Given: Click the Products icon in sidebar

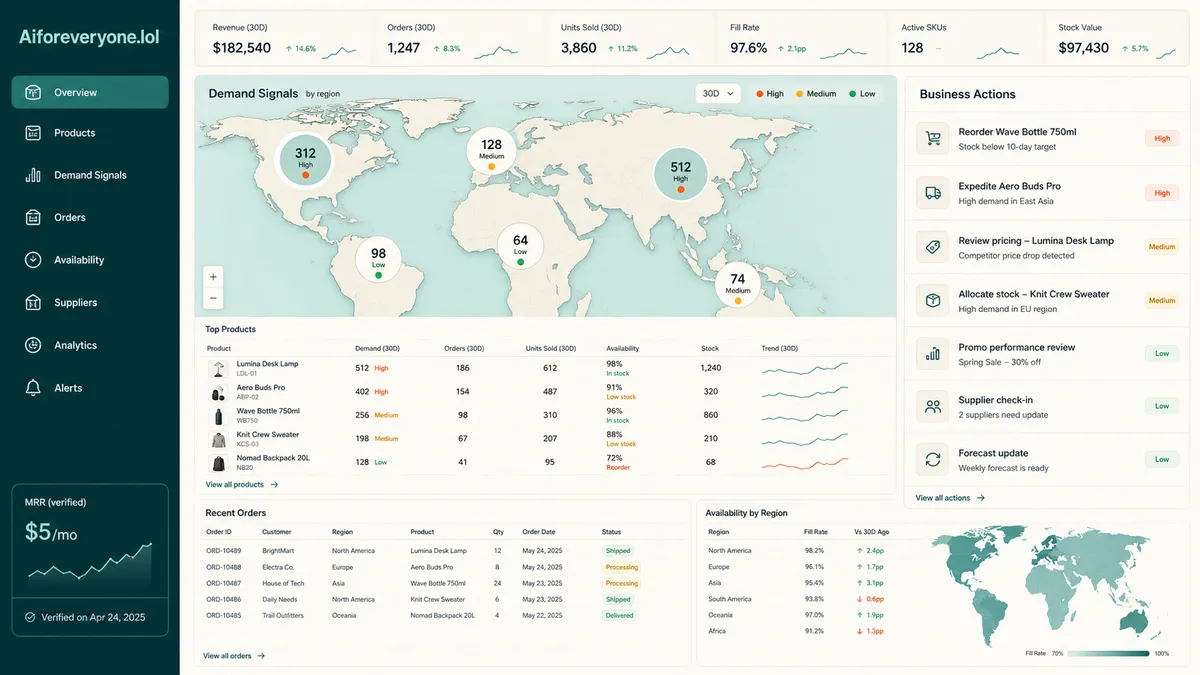Looking at the screenshot, I should tap(33, 133).
